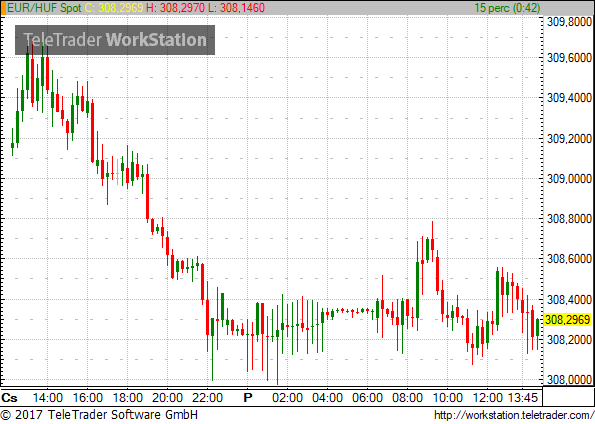Image resolution: width=595 pixels, height=424 pixels.
Task: Click the 15 perc (0:42) interval label
Action: [507, 8]
